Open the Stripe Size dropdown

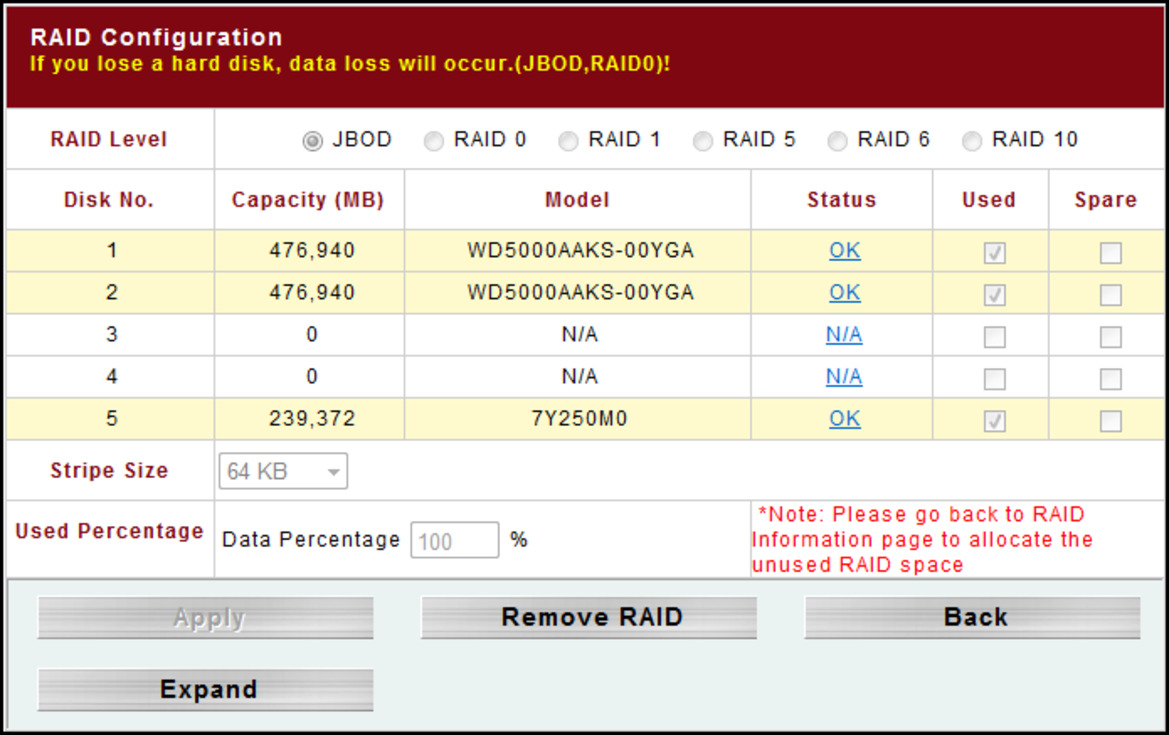pyautogui.click(x=283, y=471)
